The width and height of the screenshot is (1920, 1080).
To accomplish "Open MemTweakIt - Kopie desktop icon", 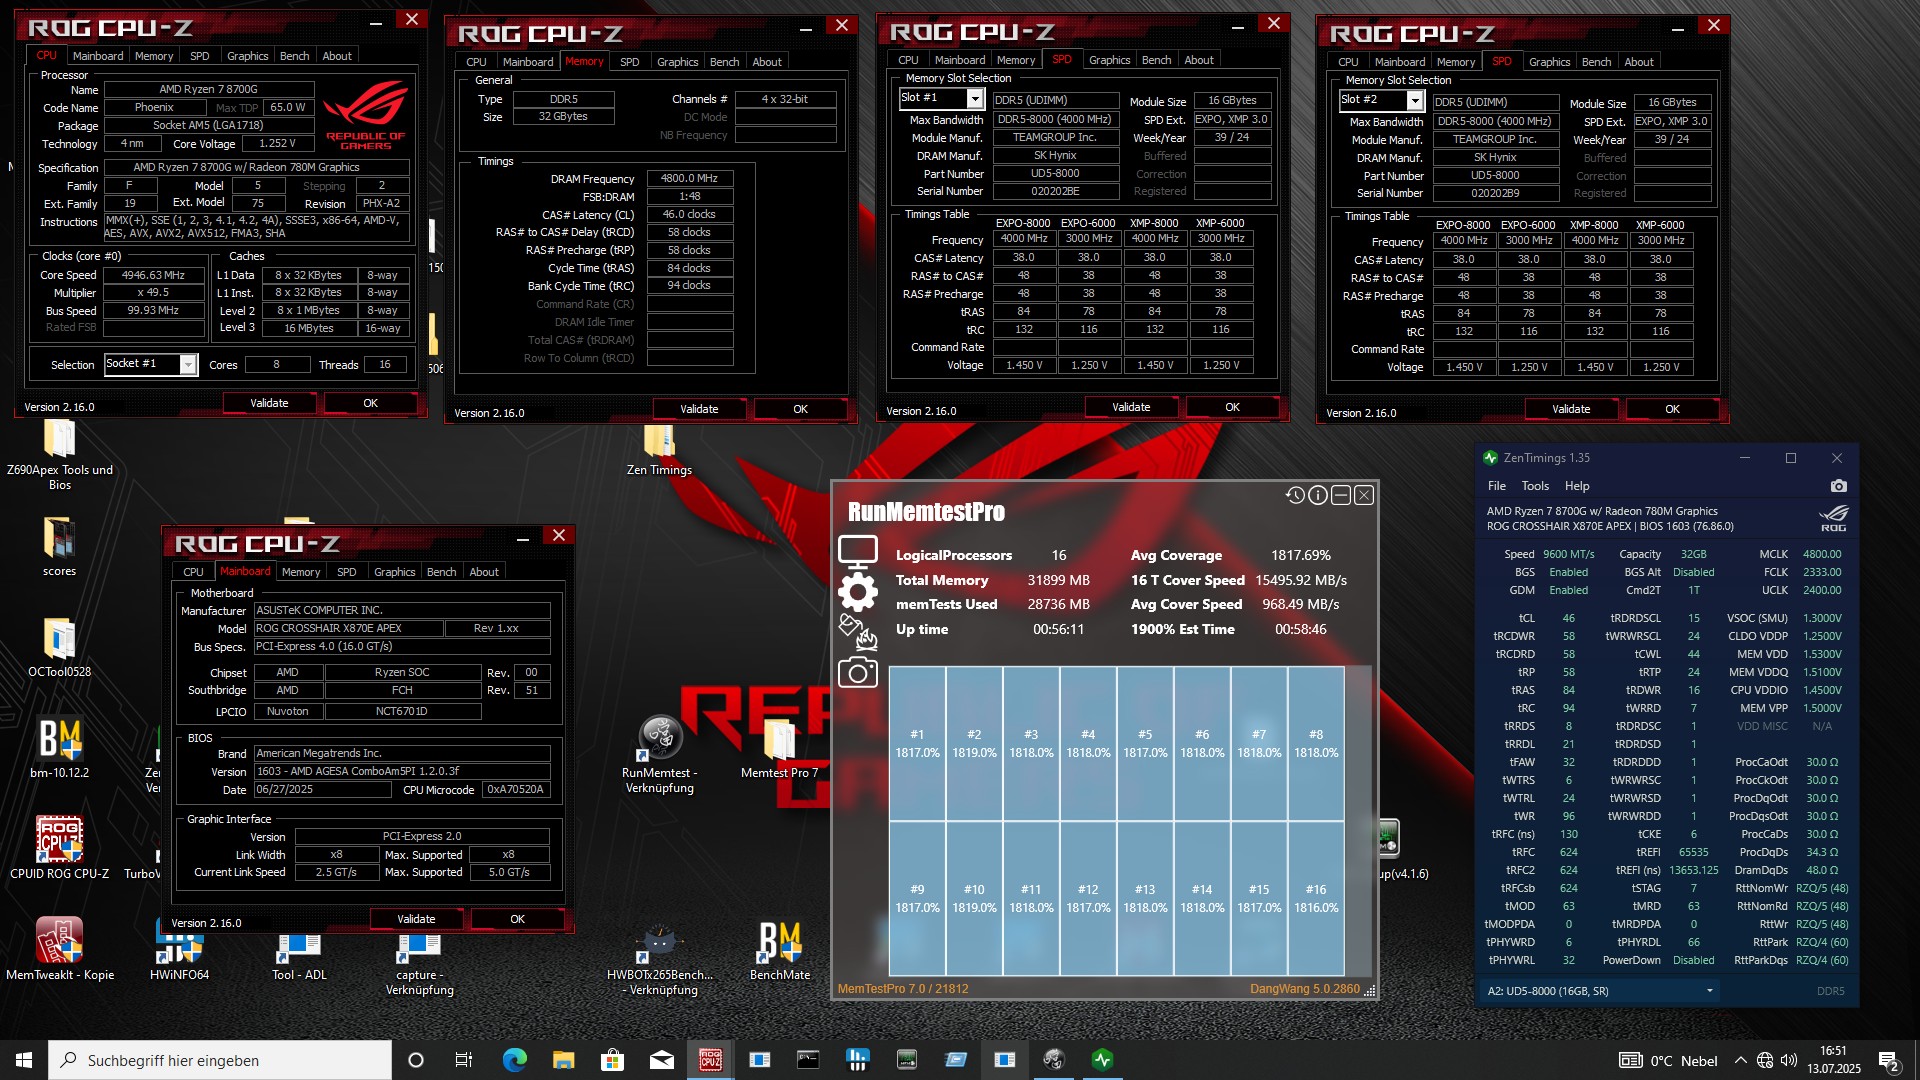I will point(59,948).
